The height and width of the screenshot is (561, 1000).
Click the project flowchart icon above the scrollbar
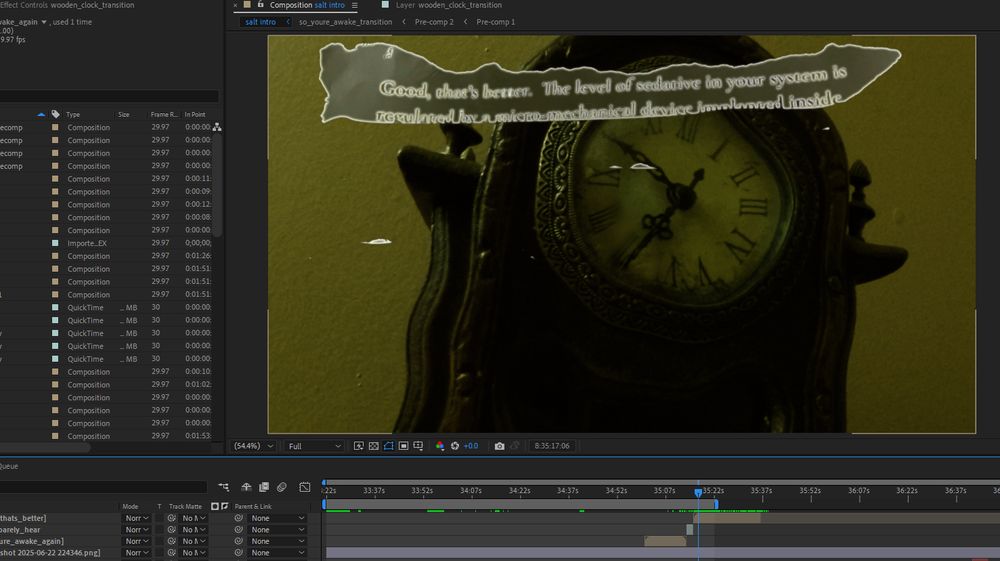(217, 127)
